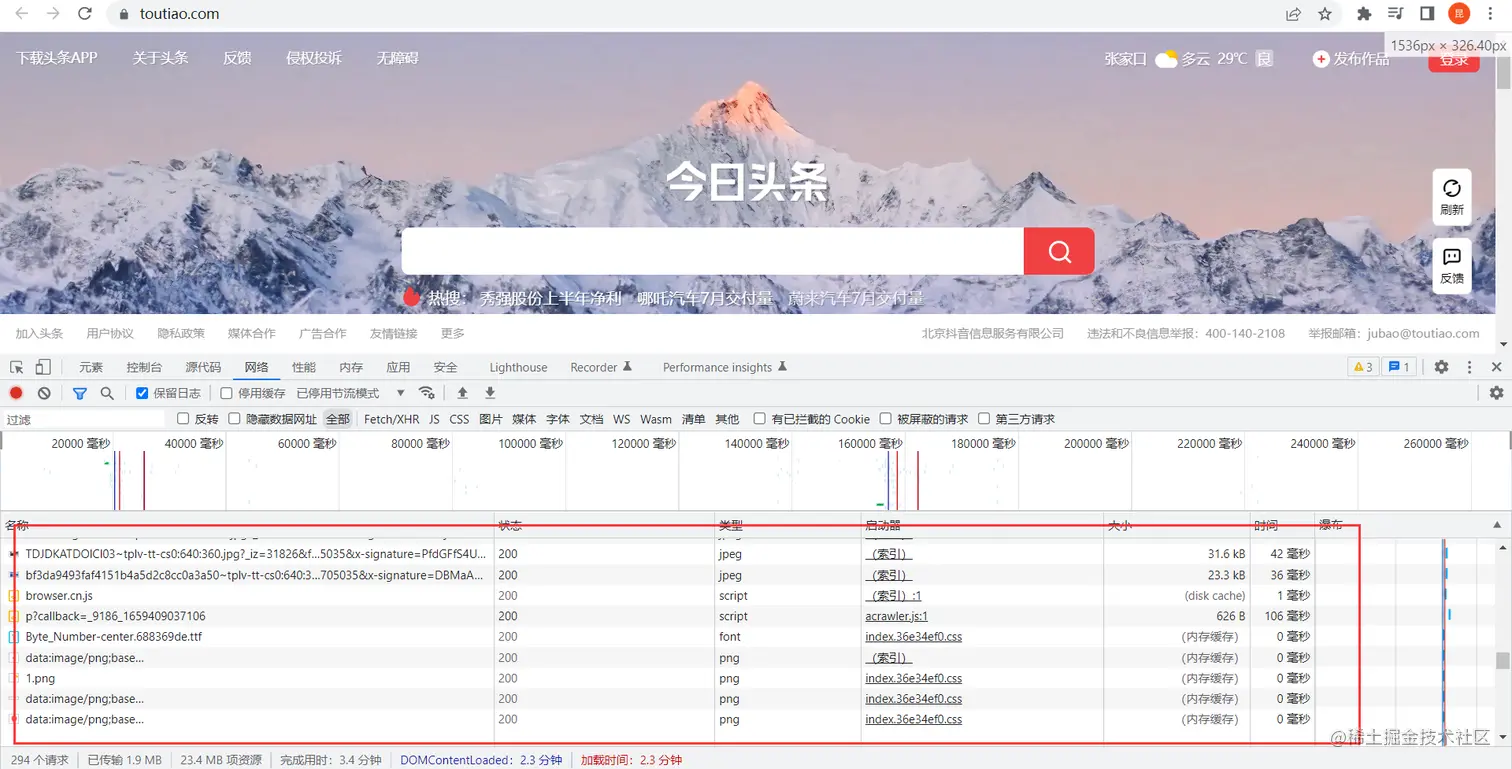1512x769 pixels.
Task: Filter requests by JS type
Action: [434, 419]
